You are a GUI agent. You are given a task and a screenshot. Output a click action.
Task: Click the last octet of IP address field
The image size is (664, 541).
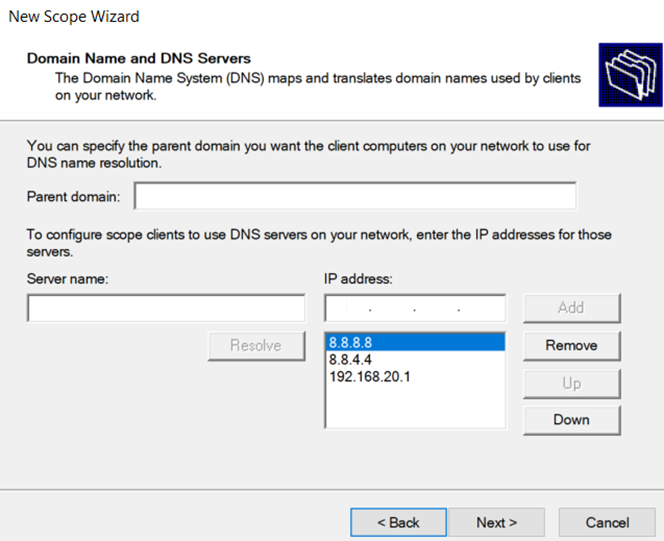481,308
